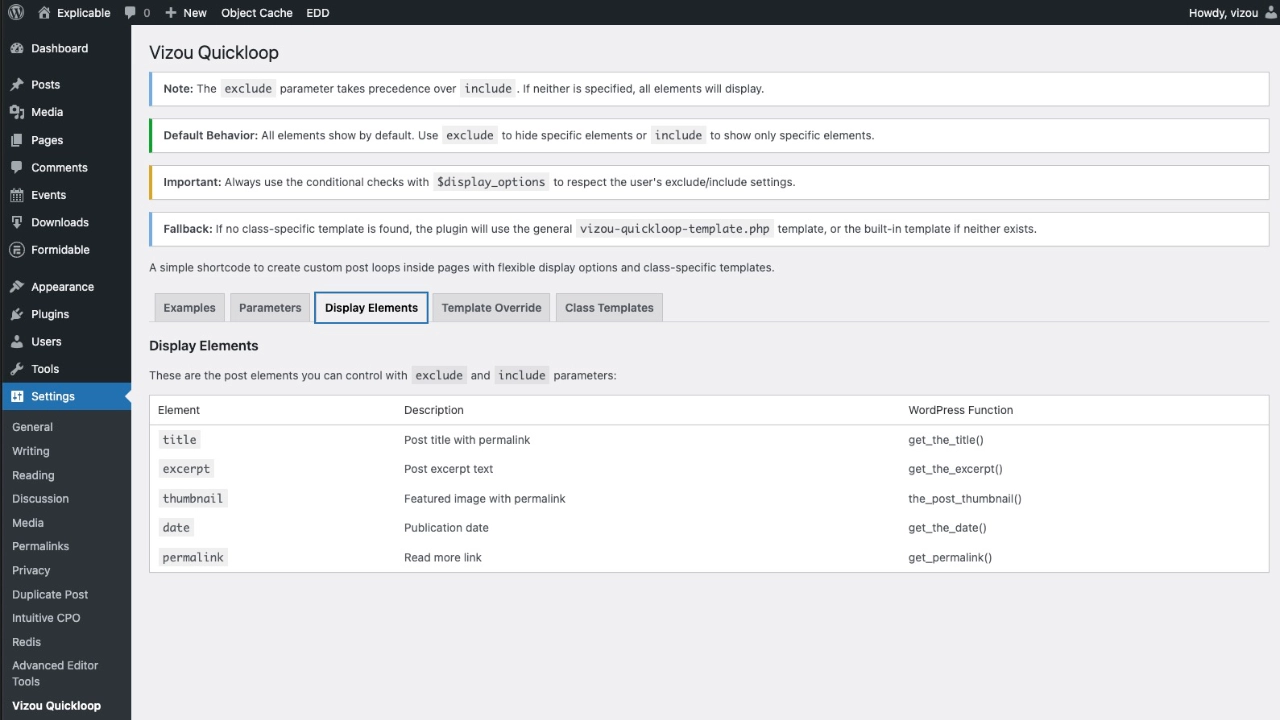Expand the Howdy, vizou account menu
The height and width of the screenshot is (720, 1280).
coord(1223,13)
